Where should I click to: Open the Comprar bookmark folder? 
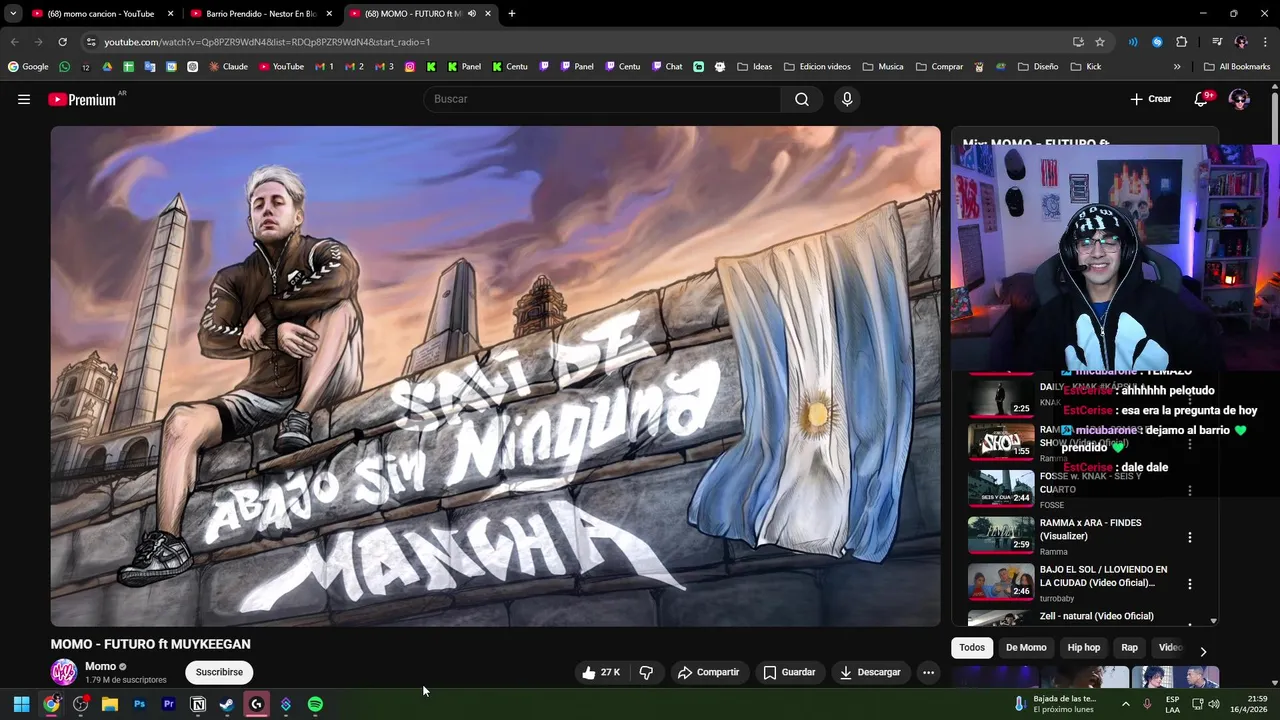[x=939, y=67]
